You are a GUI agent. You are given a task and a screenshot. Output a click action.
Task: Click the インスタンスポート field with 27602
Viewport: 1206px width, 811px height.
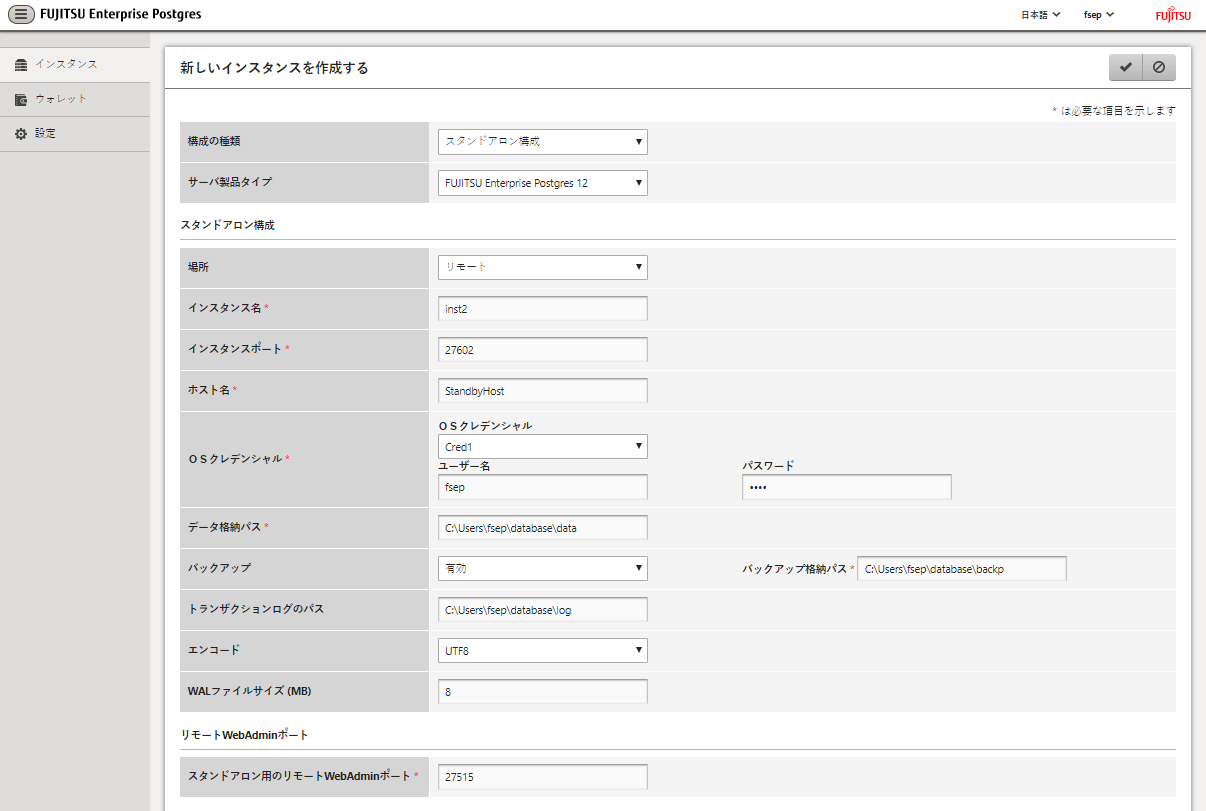click(x=543, y=349)
